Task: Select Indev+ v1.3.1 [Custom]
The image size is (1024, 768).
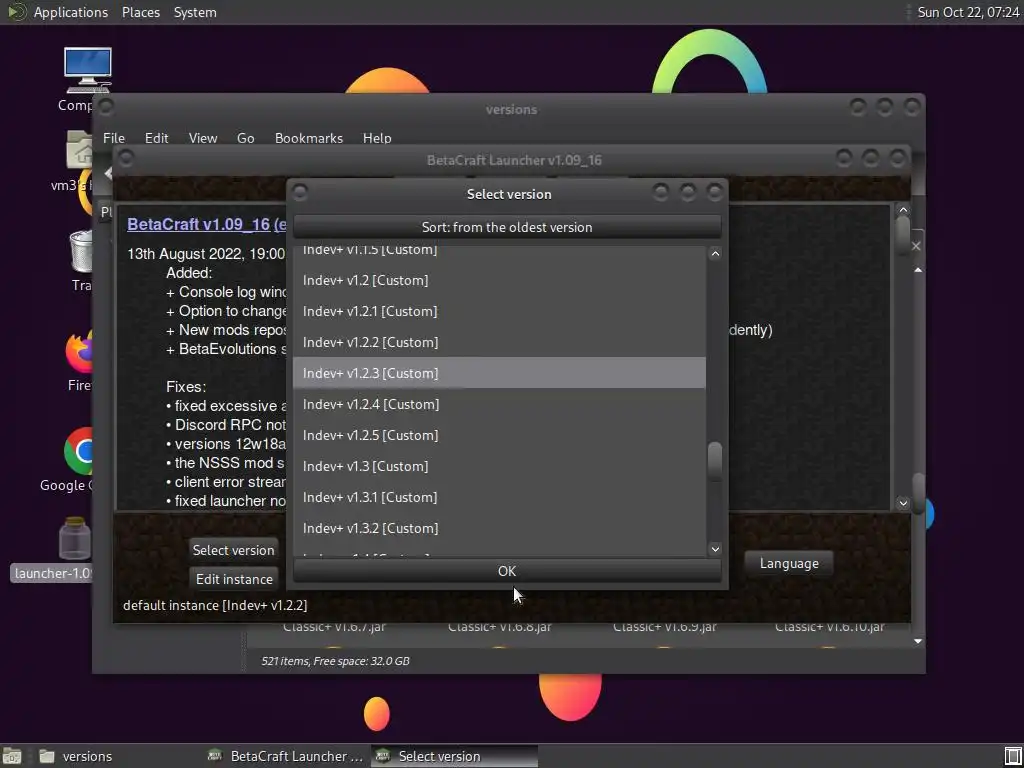Action: [499, 497]
